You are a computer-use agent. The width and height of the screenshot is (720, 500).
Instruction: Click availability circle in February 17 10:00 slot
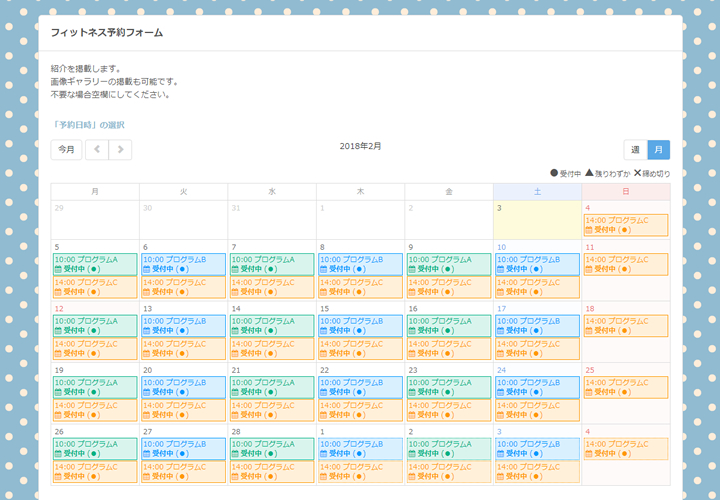tap(536, 331)
